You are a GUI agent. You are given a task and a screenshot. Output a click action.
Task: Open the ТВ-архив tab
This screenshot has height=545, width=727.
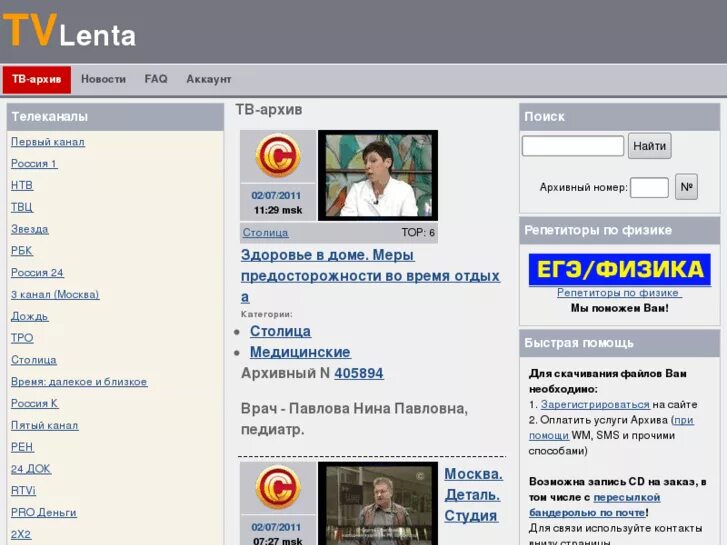pyautogui.click(x=37, y=79)
